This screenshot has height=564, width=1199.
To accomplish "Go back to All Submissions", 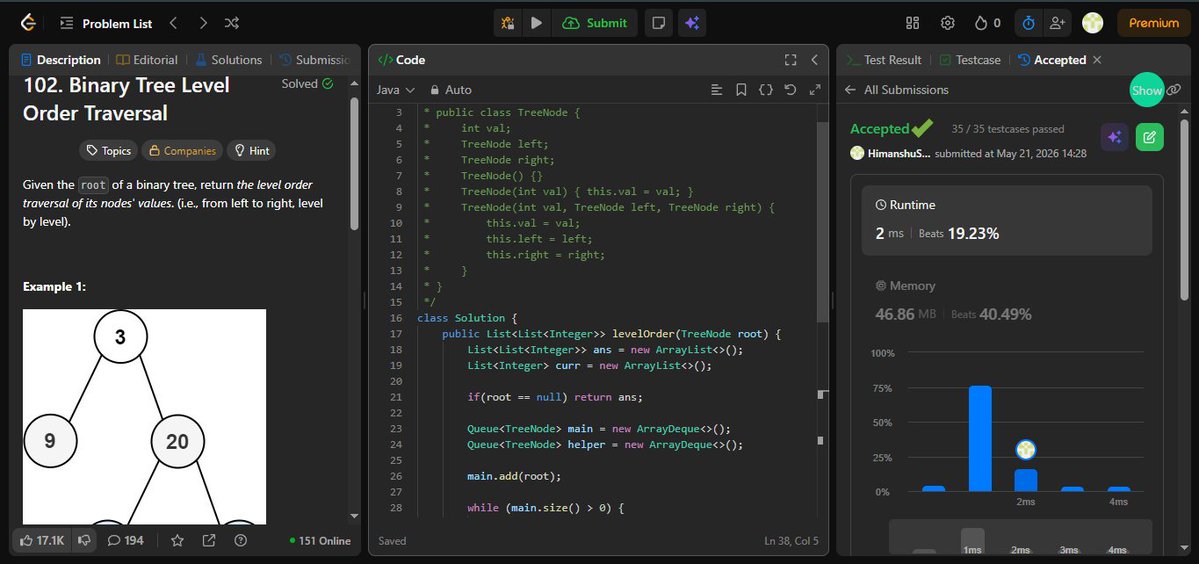I will point(896,89).
